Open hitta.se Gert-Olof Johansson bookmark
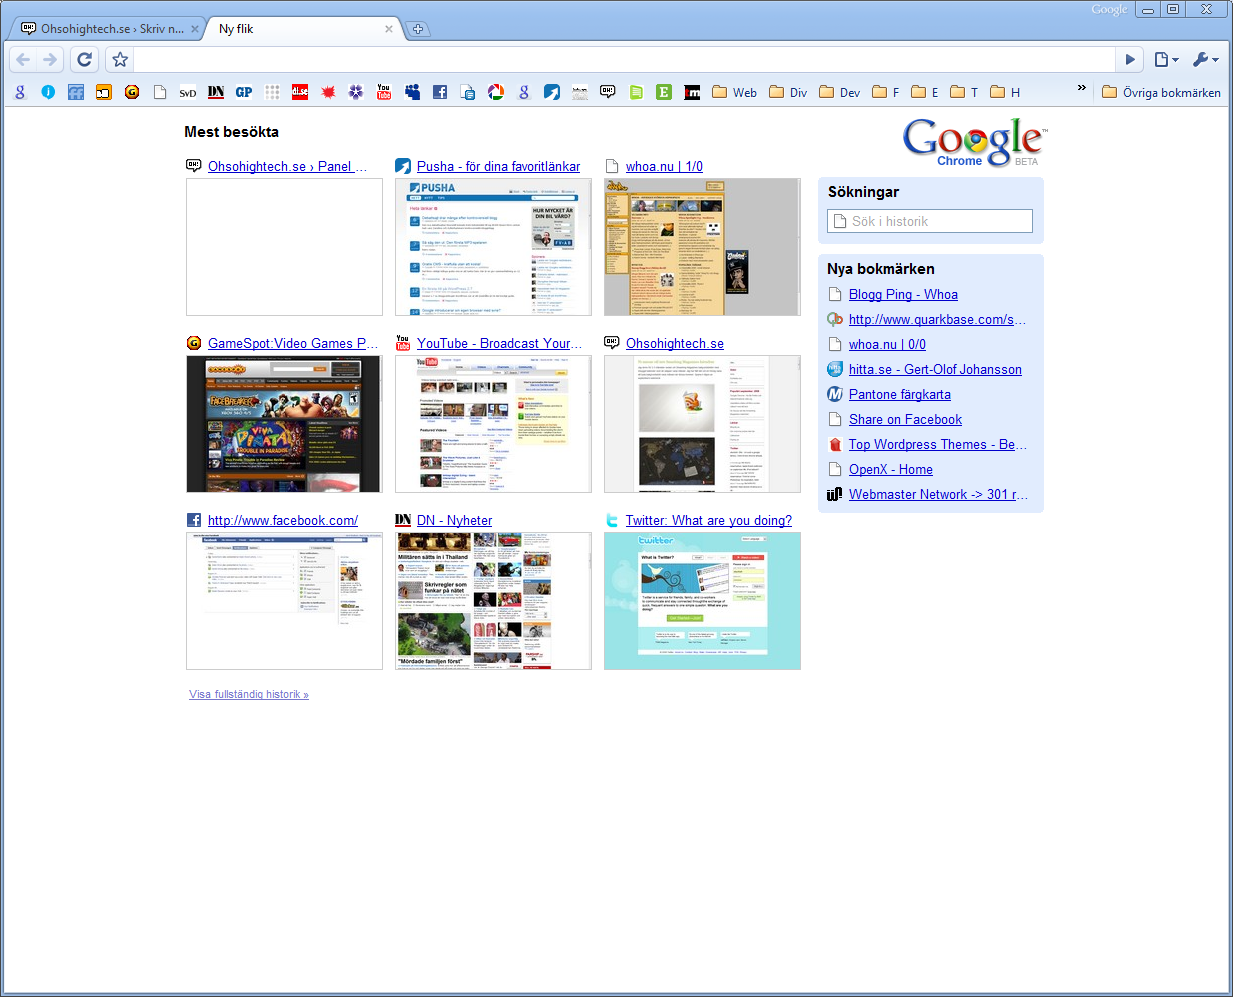Viewport: 1233px width, 997px height. 935,369
